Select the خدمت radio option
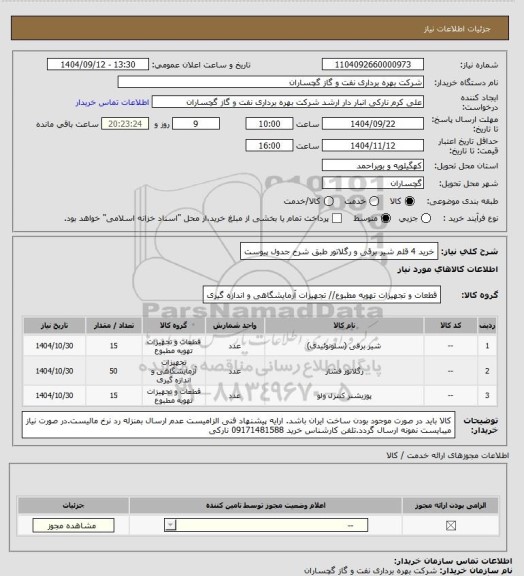 (374, 201)
